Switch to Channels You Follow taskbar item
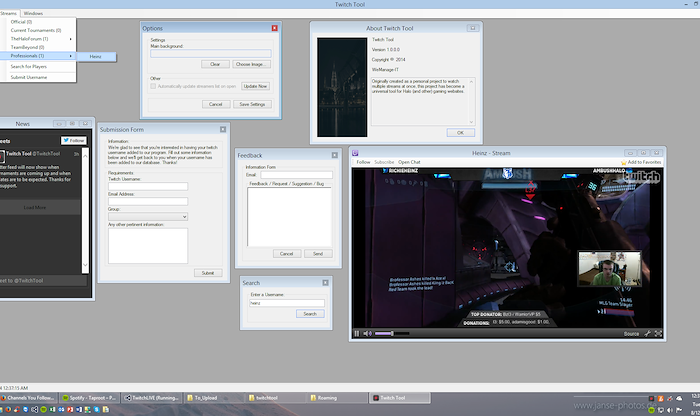The image size is (700, 416). tap(29, 398)
